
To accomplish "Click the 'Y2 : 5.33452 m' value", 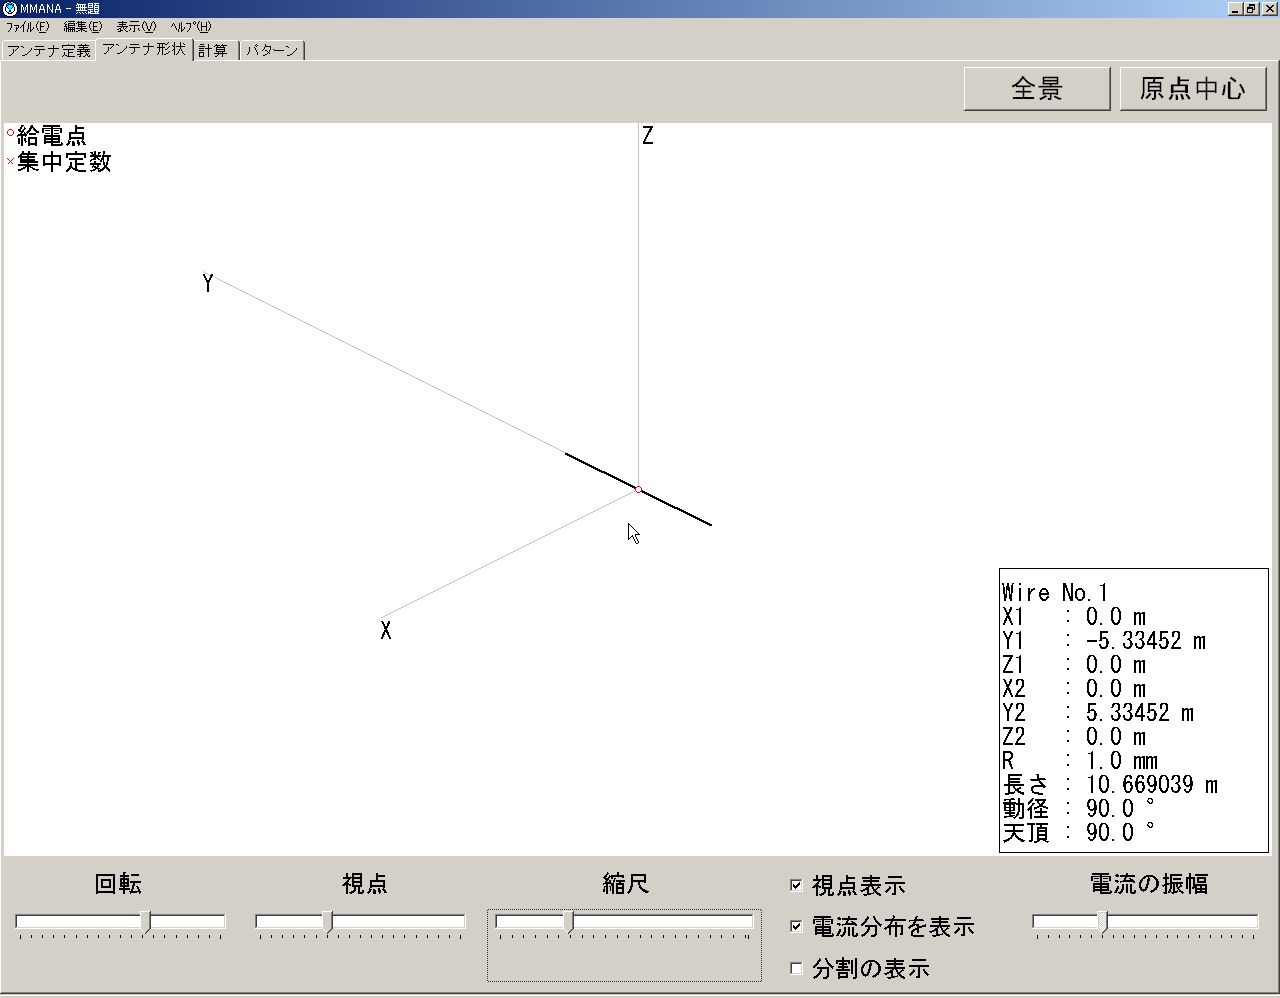I will click(1098, 713).
